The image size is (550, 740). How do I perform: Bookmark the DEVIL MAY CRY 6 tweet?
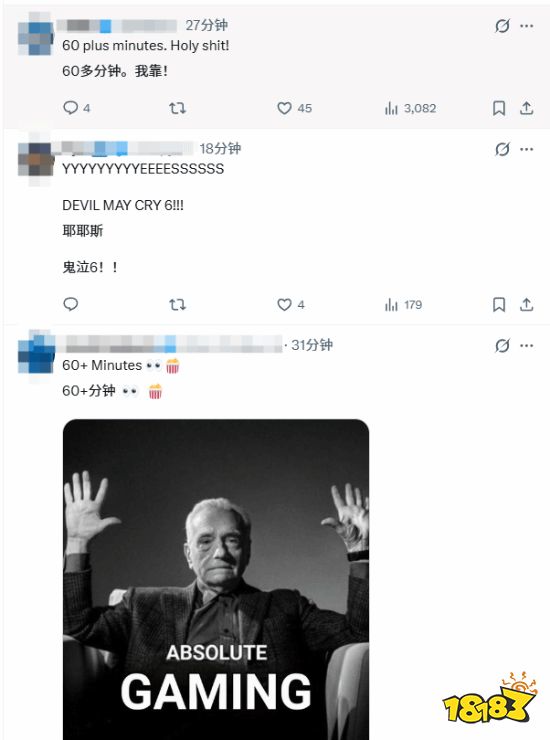pyautogui.click(x=499, y=305)
